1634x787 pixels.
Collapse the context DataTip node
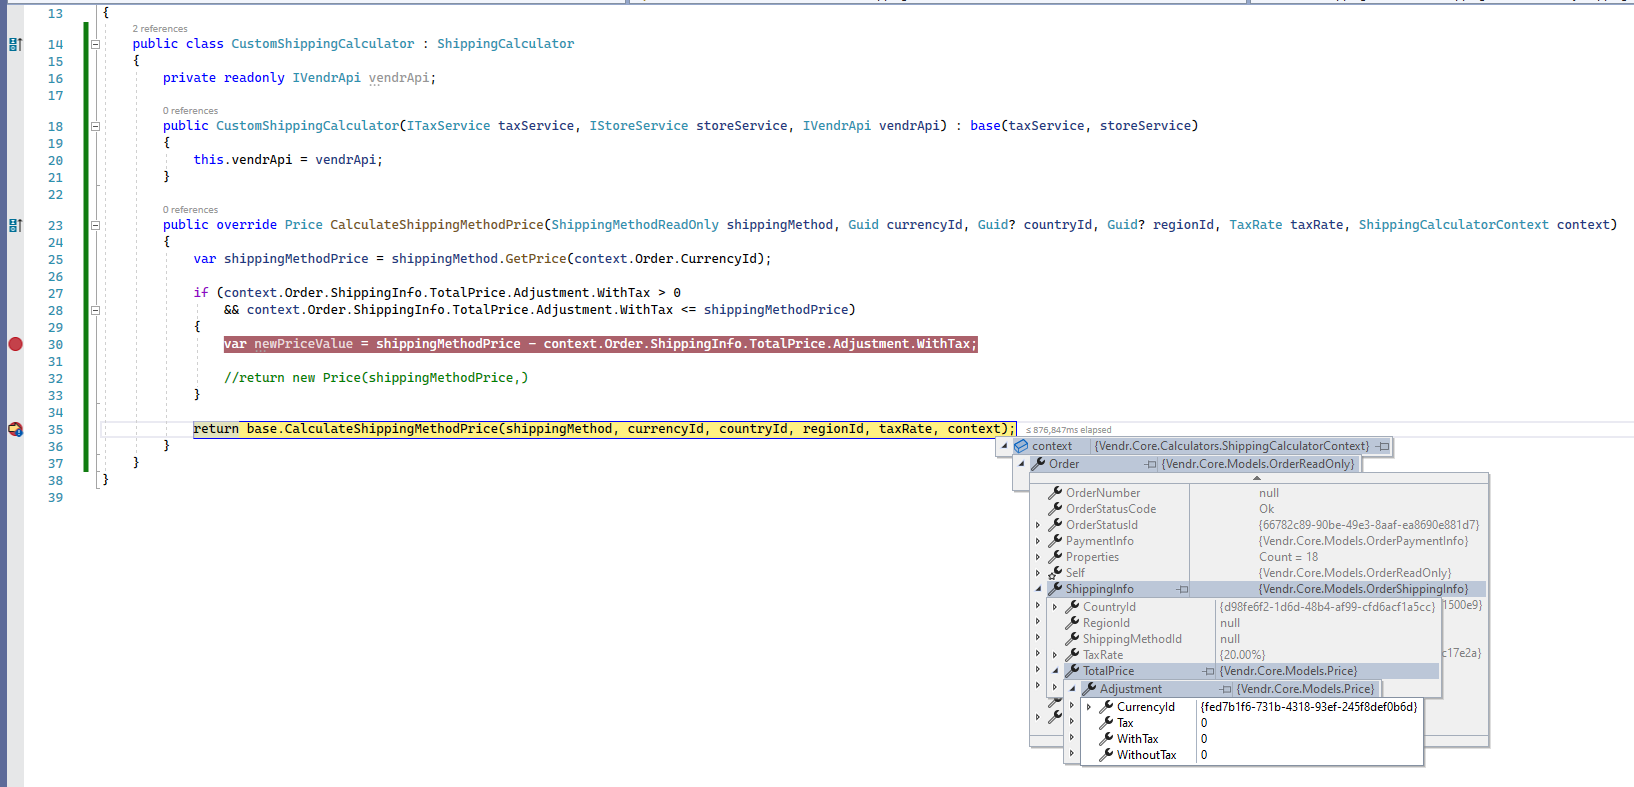pyautogui.click(x=1004, y=446)
